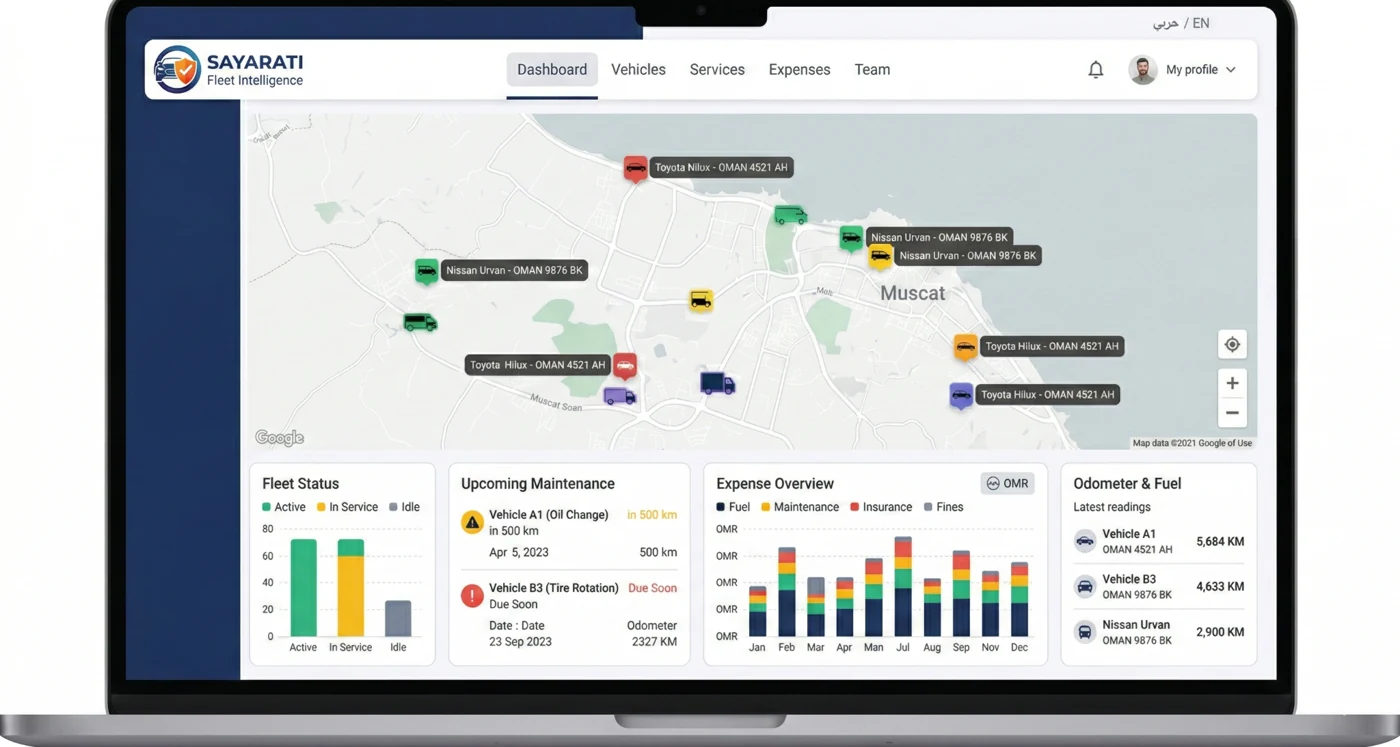Center the map on my location
The width and height of the screenshot is (1400, 747).
[x=1232, y=344]
